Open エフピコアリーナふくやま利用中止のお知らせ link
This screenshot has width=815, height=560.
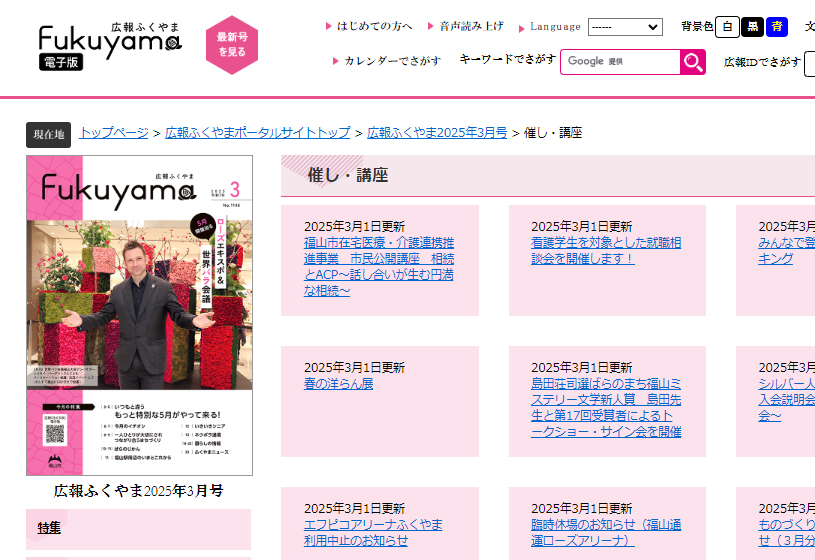coord(373,532)
